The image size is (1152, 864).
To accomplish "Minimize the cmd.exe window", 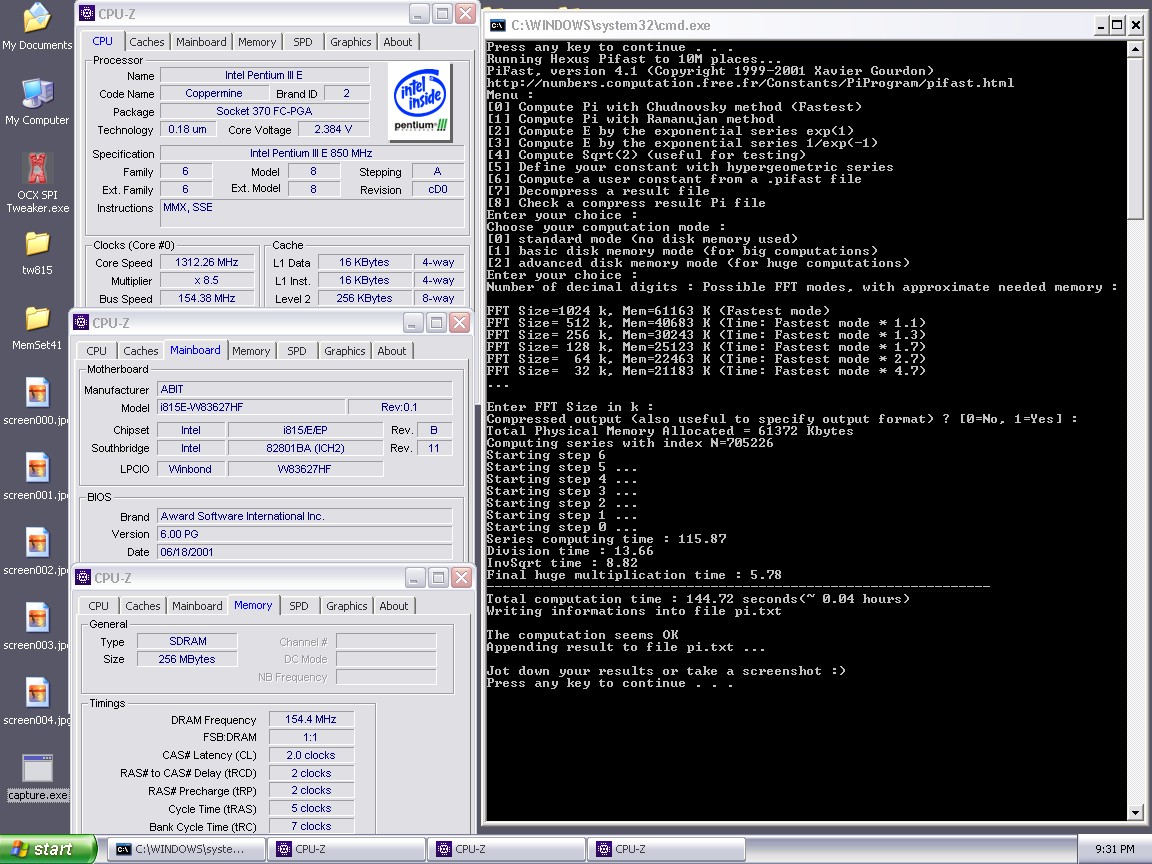I will 1101,26.
